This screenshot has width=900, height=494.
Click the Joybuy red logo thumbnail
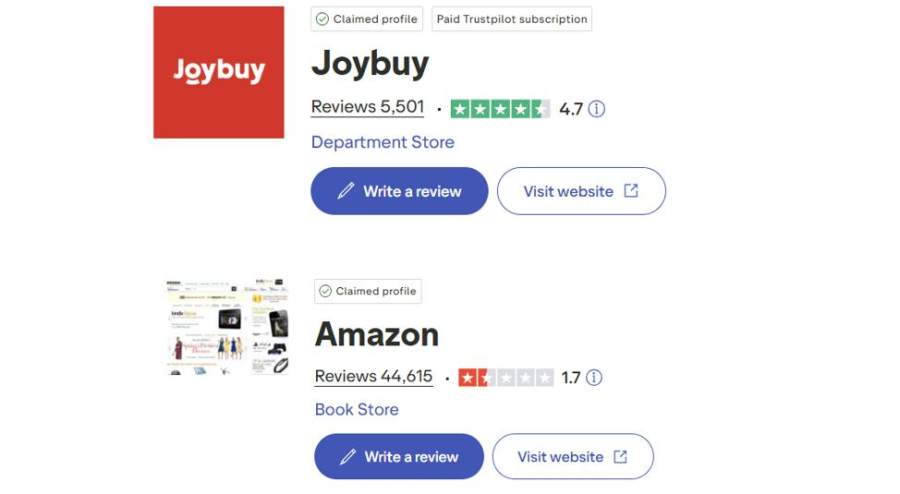(218, 72)
